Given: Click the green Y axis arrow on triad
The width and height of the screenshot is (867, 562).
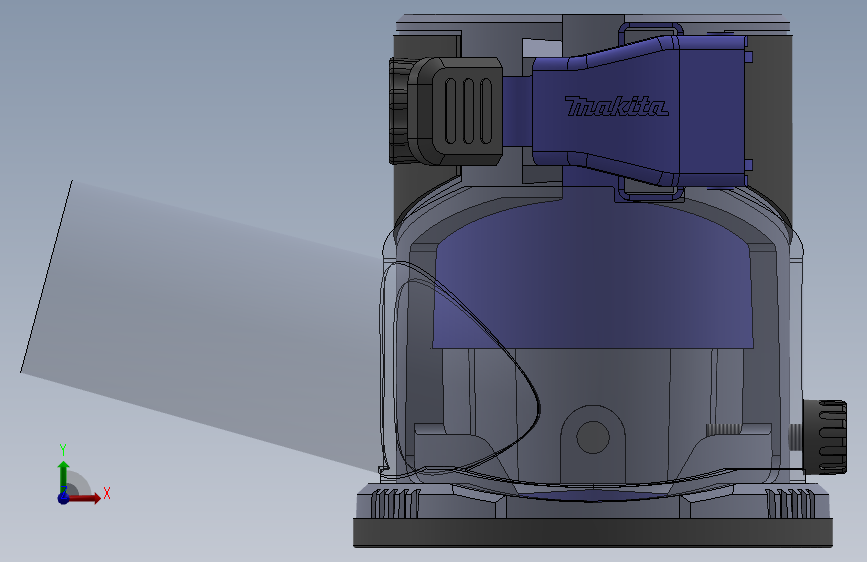Looking at the screenshot, I should click(64, 477).
